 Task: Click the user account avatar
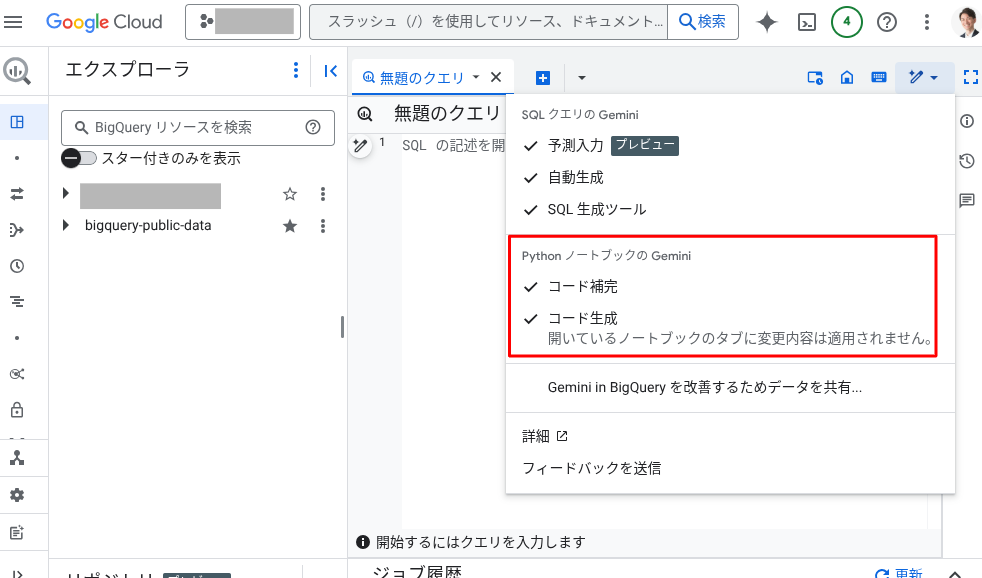pos(966,22)
